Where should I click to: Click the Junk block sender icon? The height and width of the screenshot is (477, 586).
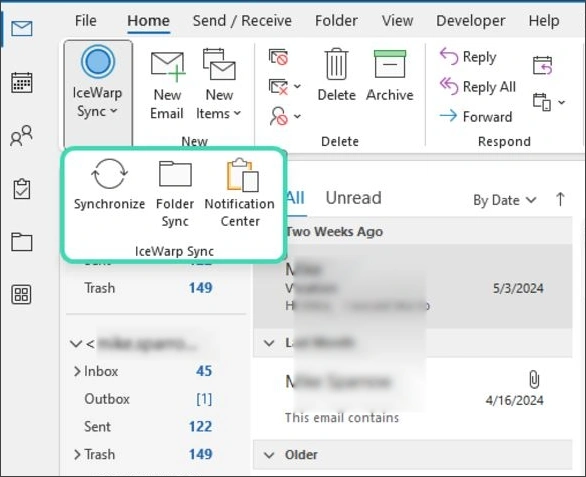[x=278, y=116]
